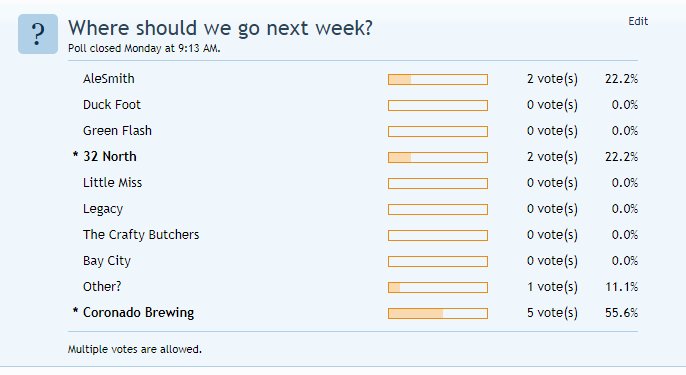Screen dimensions: 686x375
Task: Open the Edit link for the poll
Action: [638, 21]
